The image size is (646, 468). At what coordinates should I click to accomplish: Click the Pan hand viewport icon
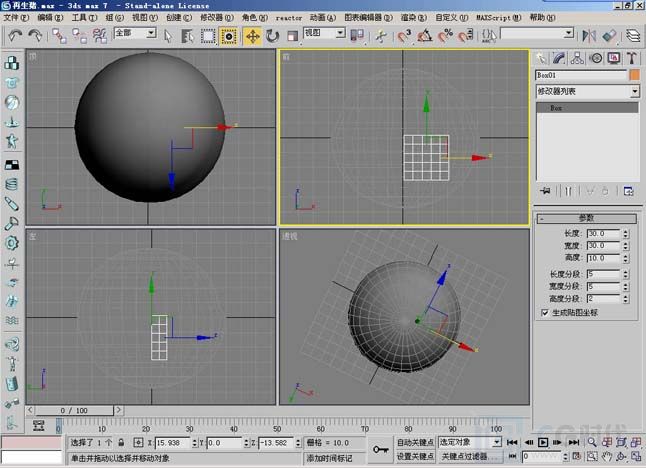coord(606,456)
